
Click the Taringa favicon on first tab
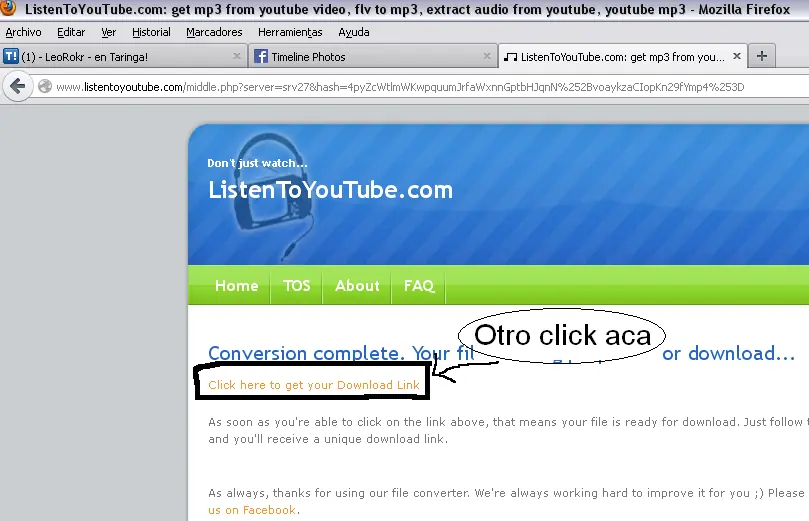pos(11,56)
